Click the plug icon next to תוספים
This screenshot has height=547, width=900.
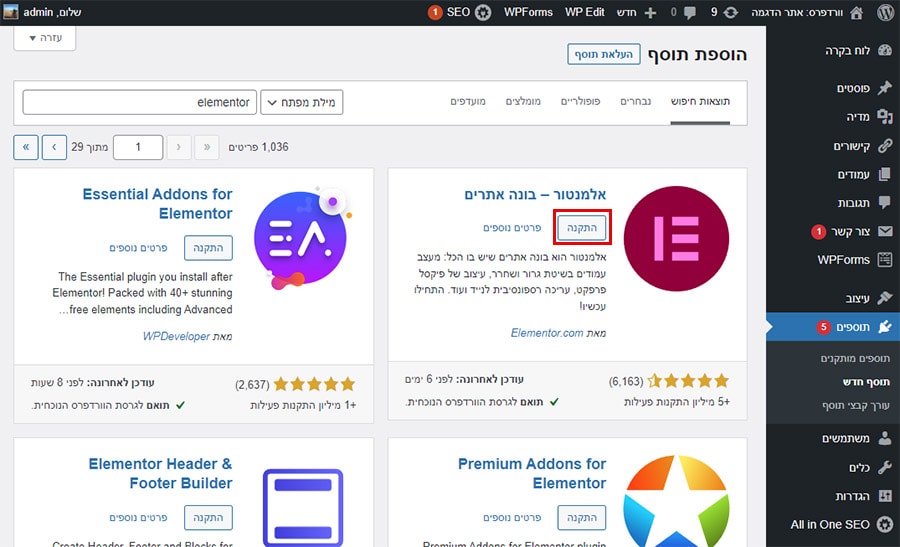(x=885, y=327)
